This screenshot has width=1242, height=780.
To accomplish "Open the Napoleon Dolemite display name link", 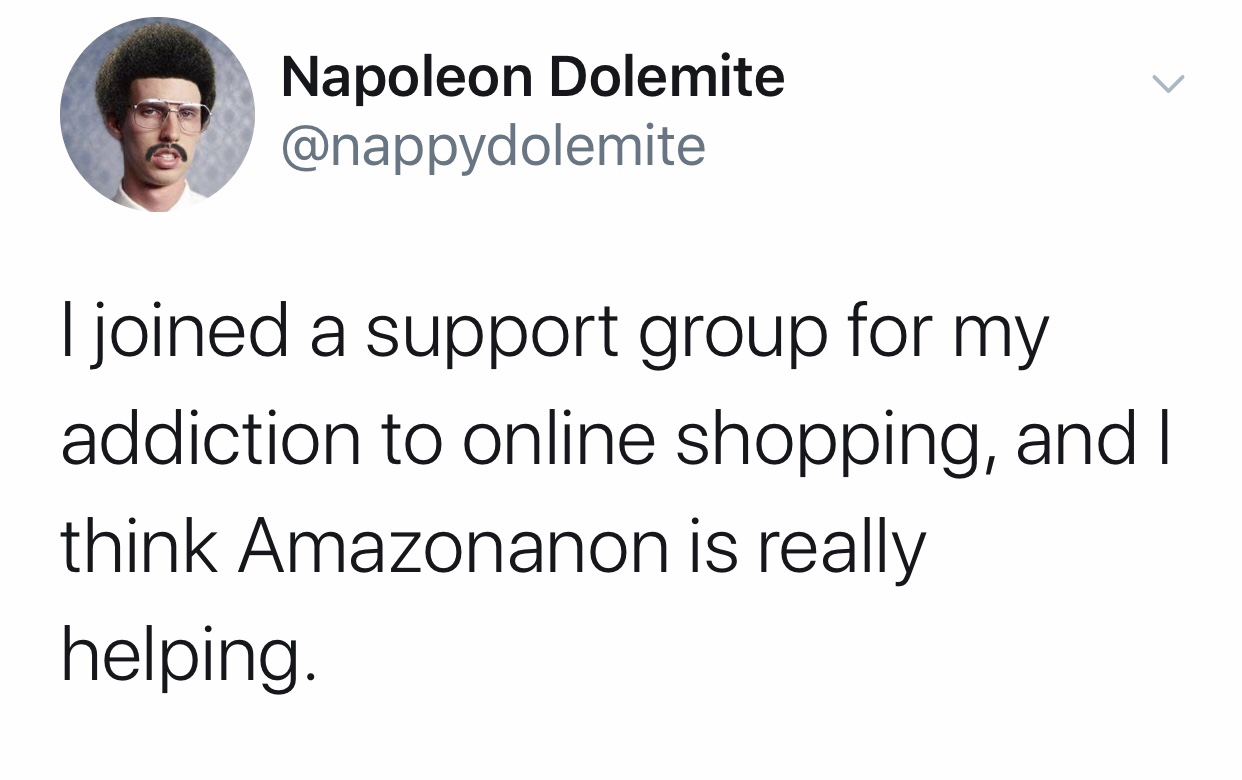I will point(532,77).
